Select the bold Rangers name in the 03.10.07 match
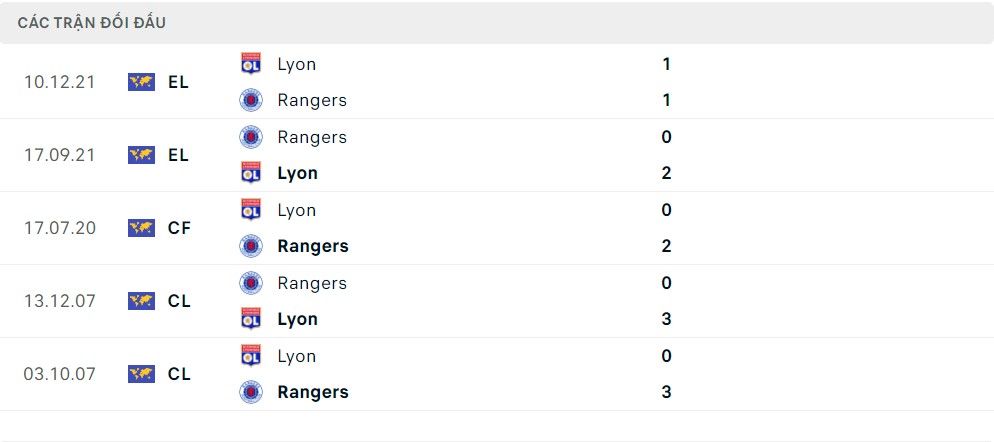This screenshot has height=442, width=994. pos(313,392)
